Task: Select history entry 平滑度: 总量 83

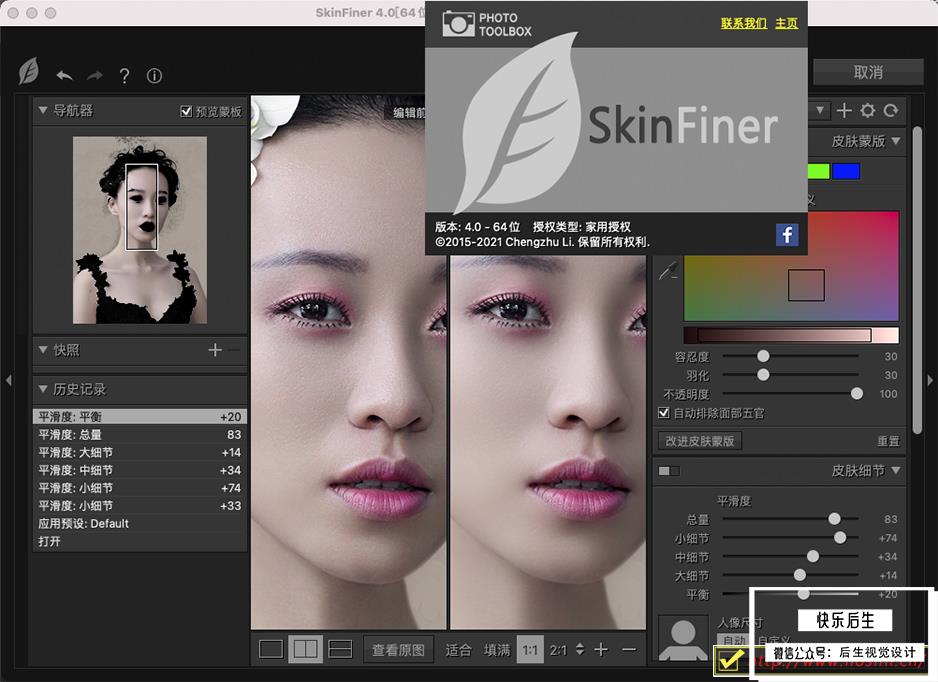Action: pos(140,434)
